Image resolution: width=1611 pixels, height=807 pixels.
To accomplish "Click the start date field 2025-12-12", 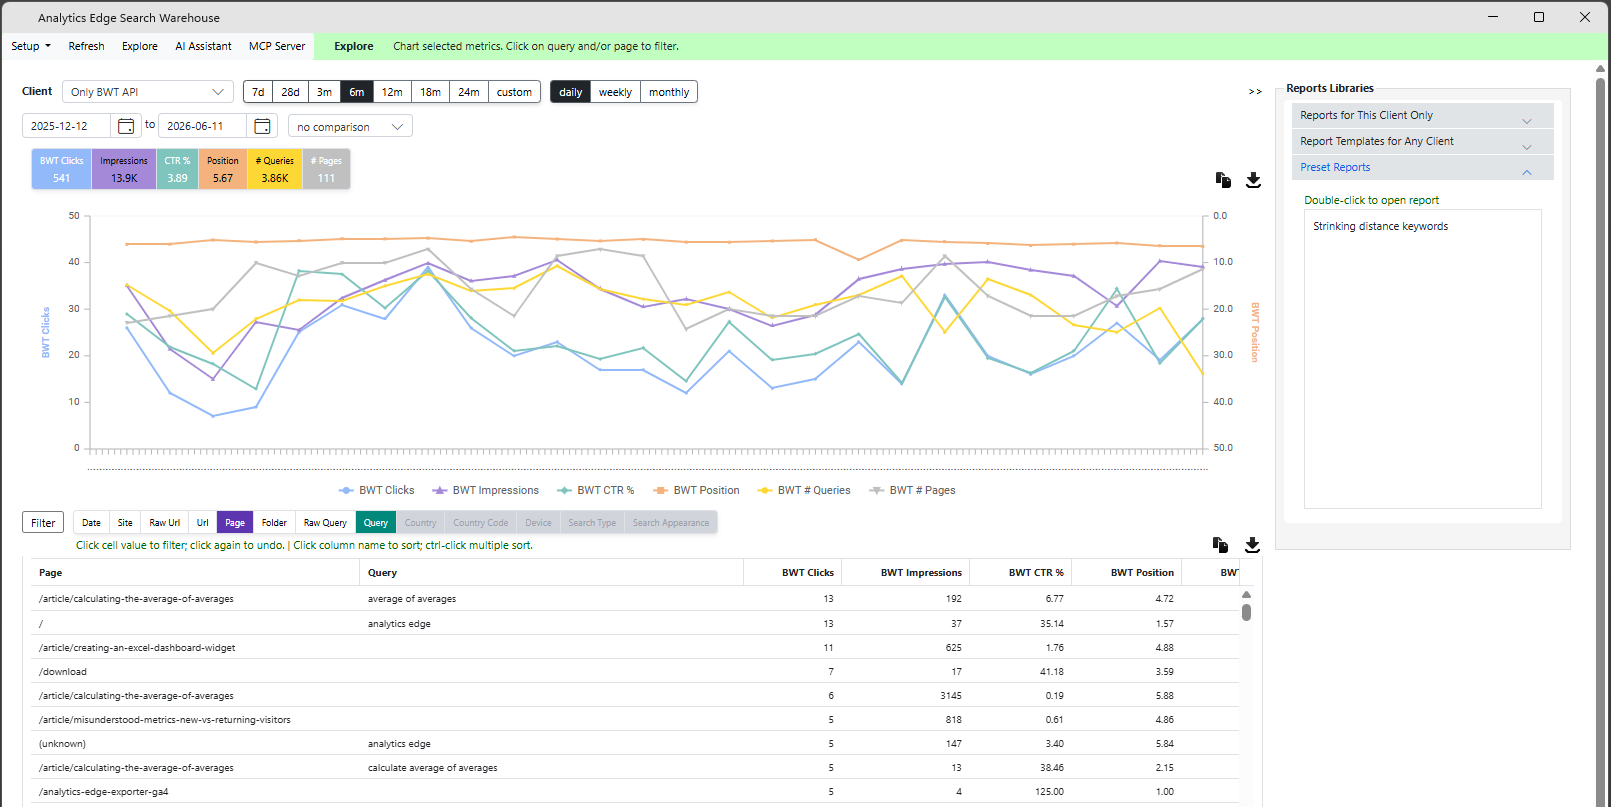I will tap(67, 126).
